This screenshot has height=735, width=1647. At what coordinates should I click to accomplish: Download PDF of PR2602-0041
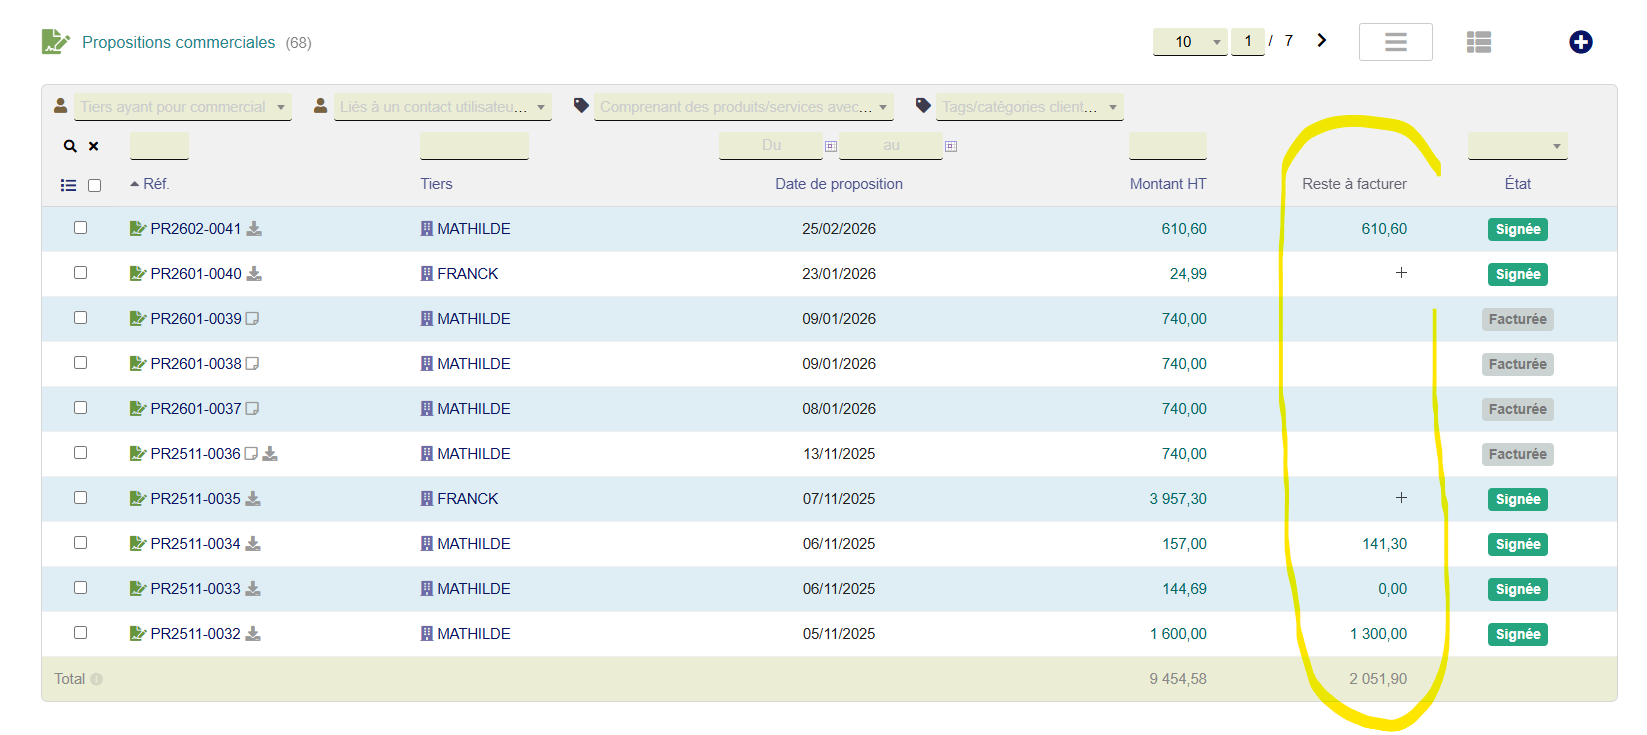(x=254, y=229)
